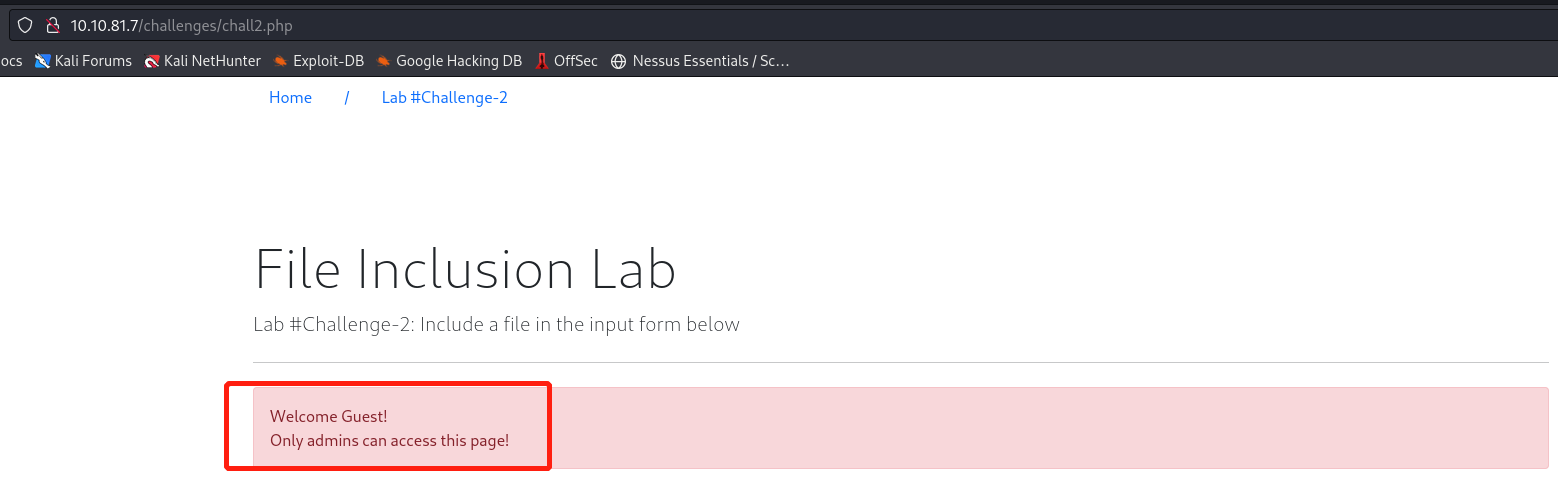Click the Only admins can access text
The width and height of the screenshot is (1558, 488).
pos(389,440)
